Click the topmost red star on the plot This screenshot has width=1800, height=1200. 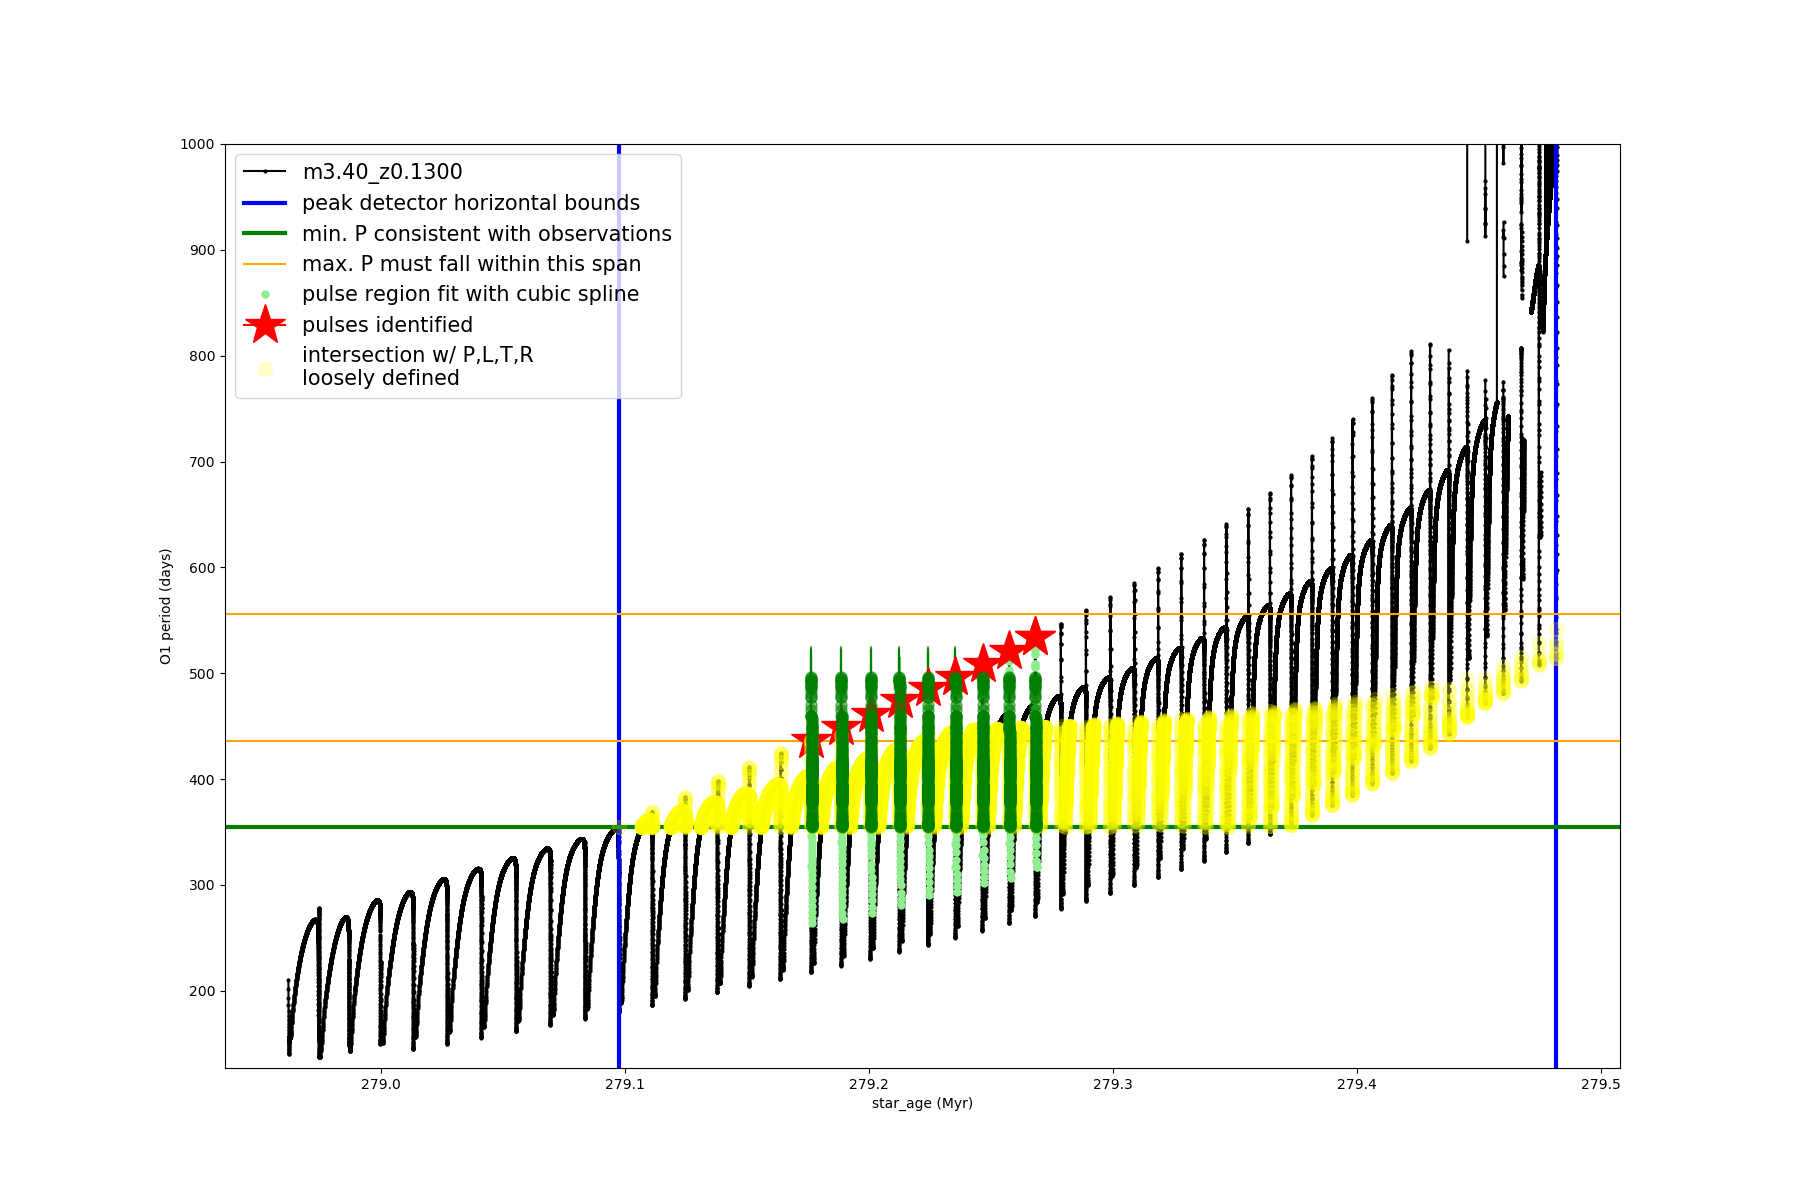tap(1035, 636)
